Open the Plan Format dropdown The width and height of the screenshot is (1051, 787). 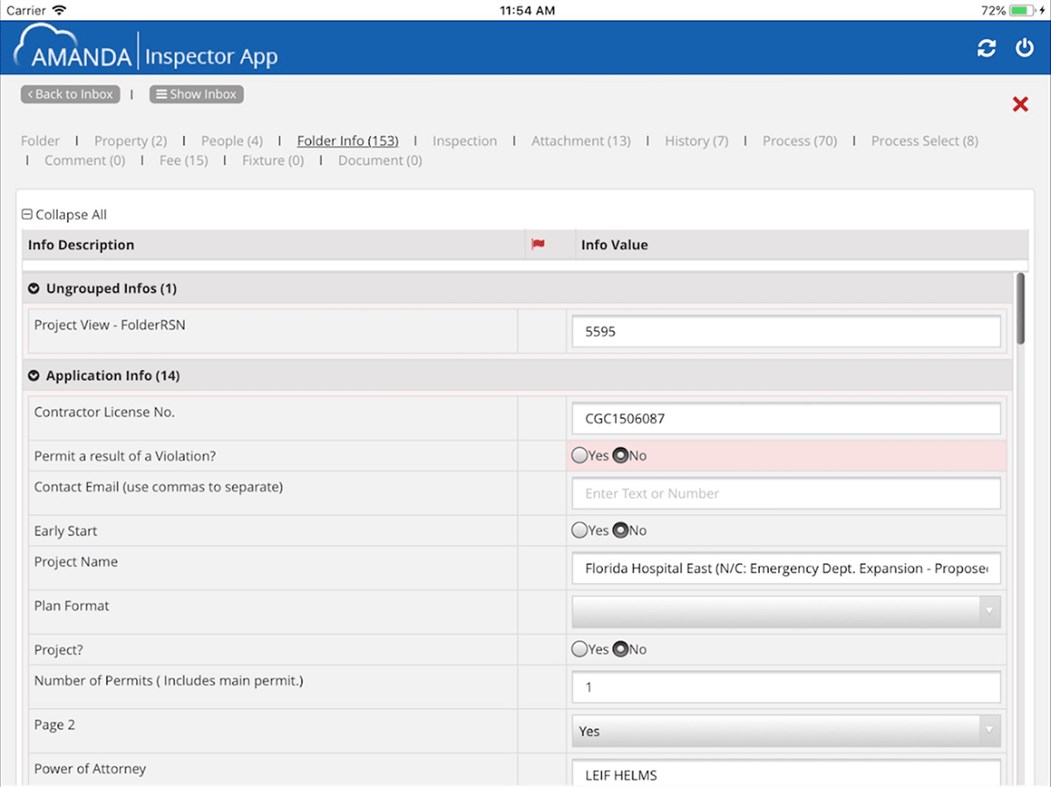click(988, 611)
